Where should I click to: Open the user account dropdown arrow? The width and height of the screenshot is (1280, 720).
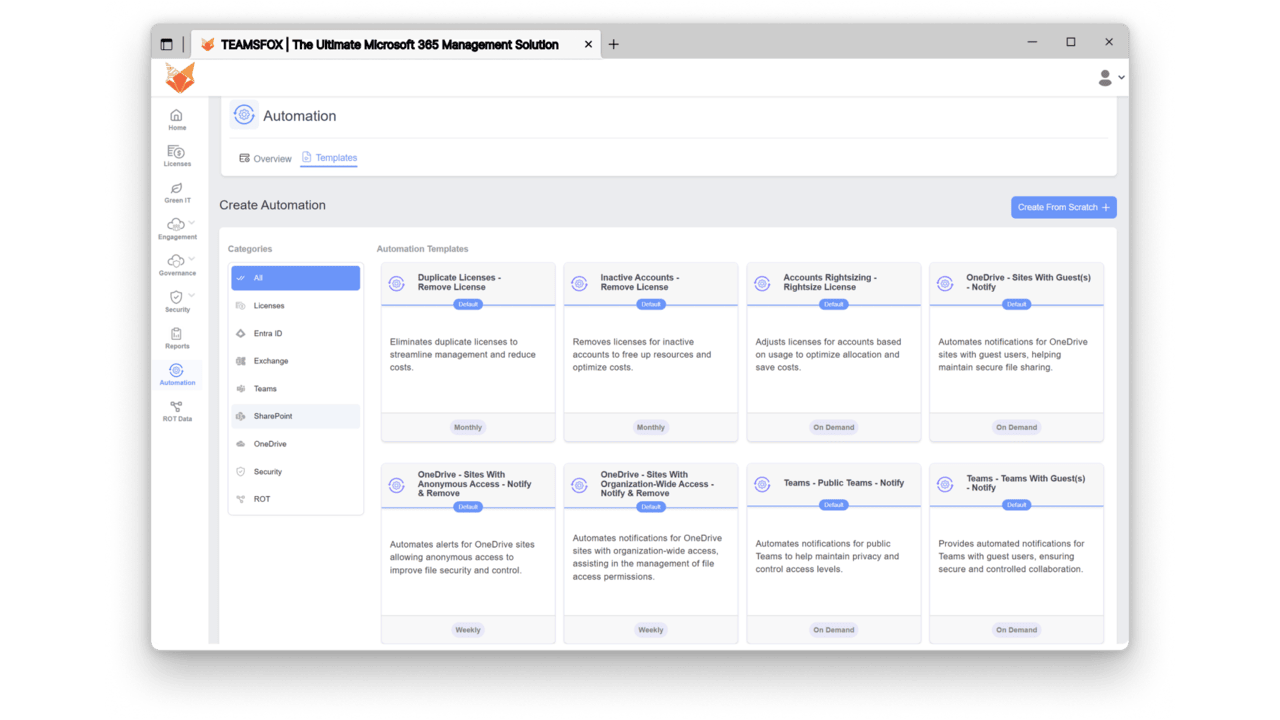[1121, 77]
